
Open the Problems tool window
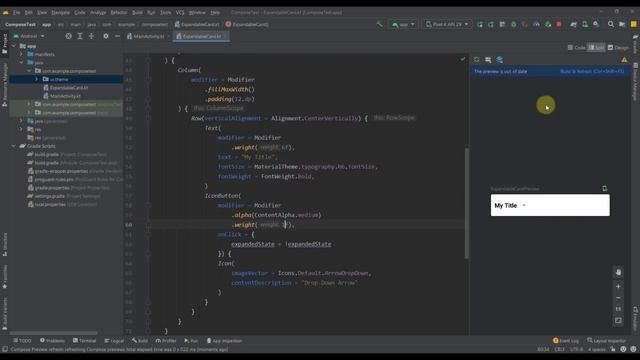(52, 341)
